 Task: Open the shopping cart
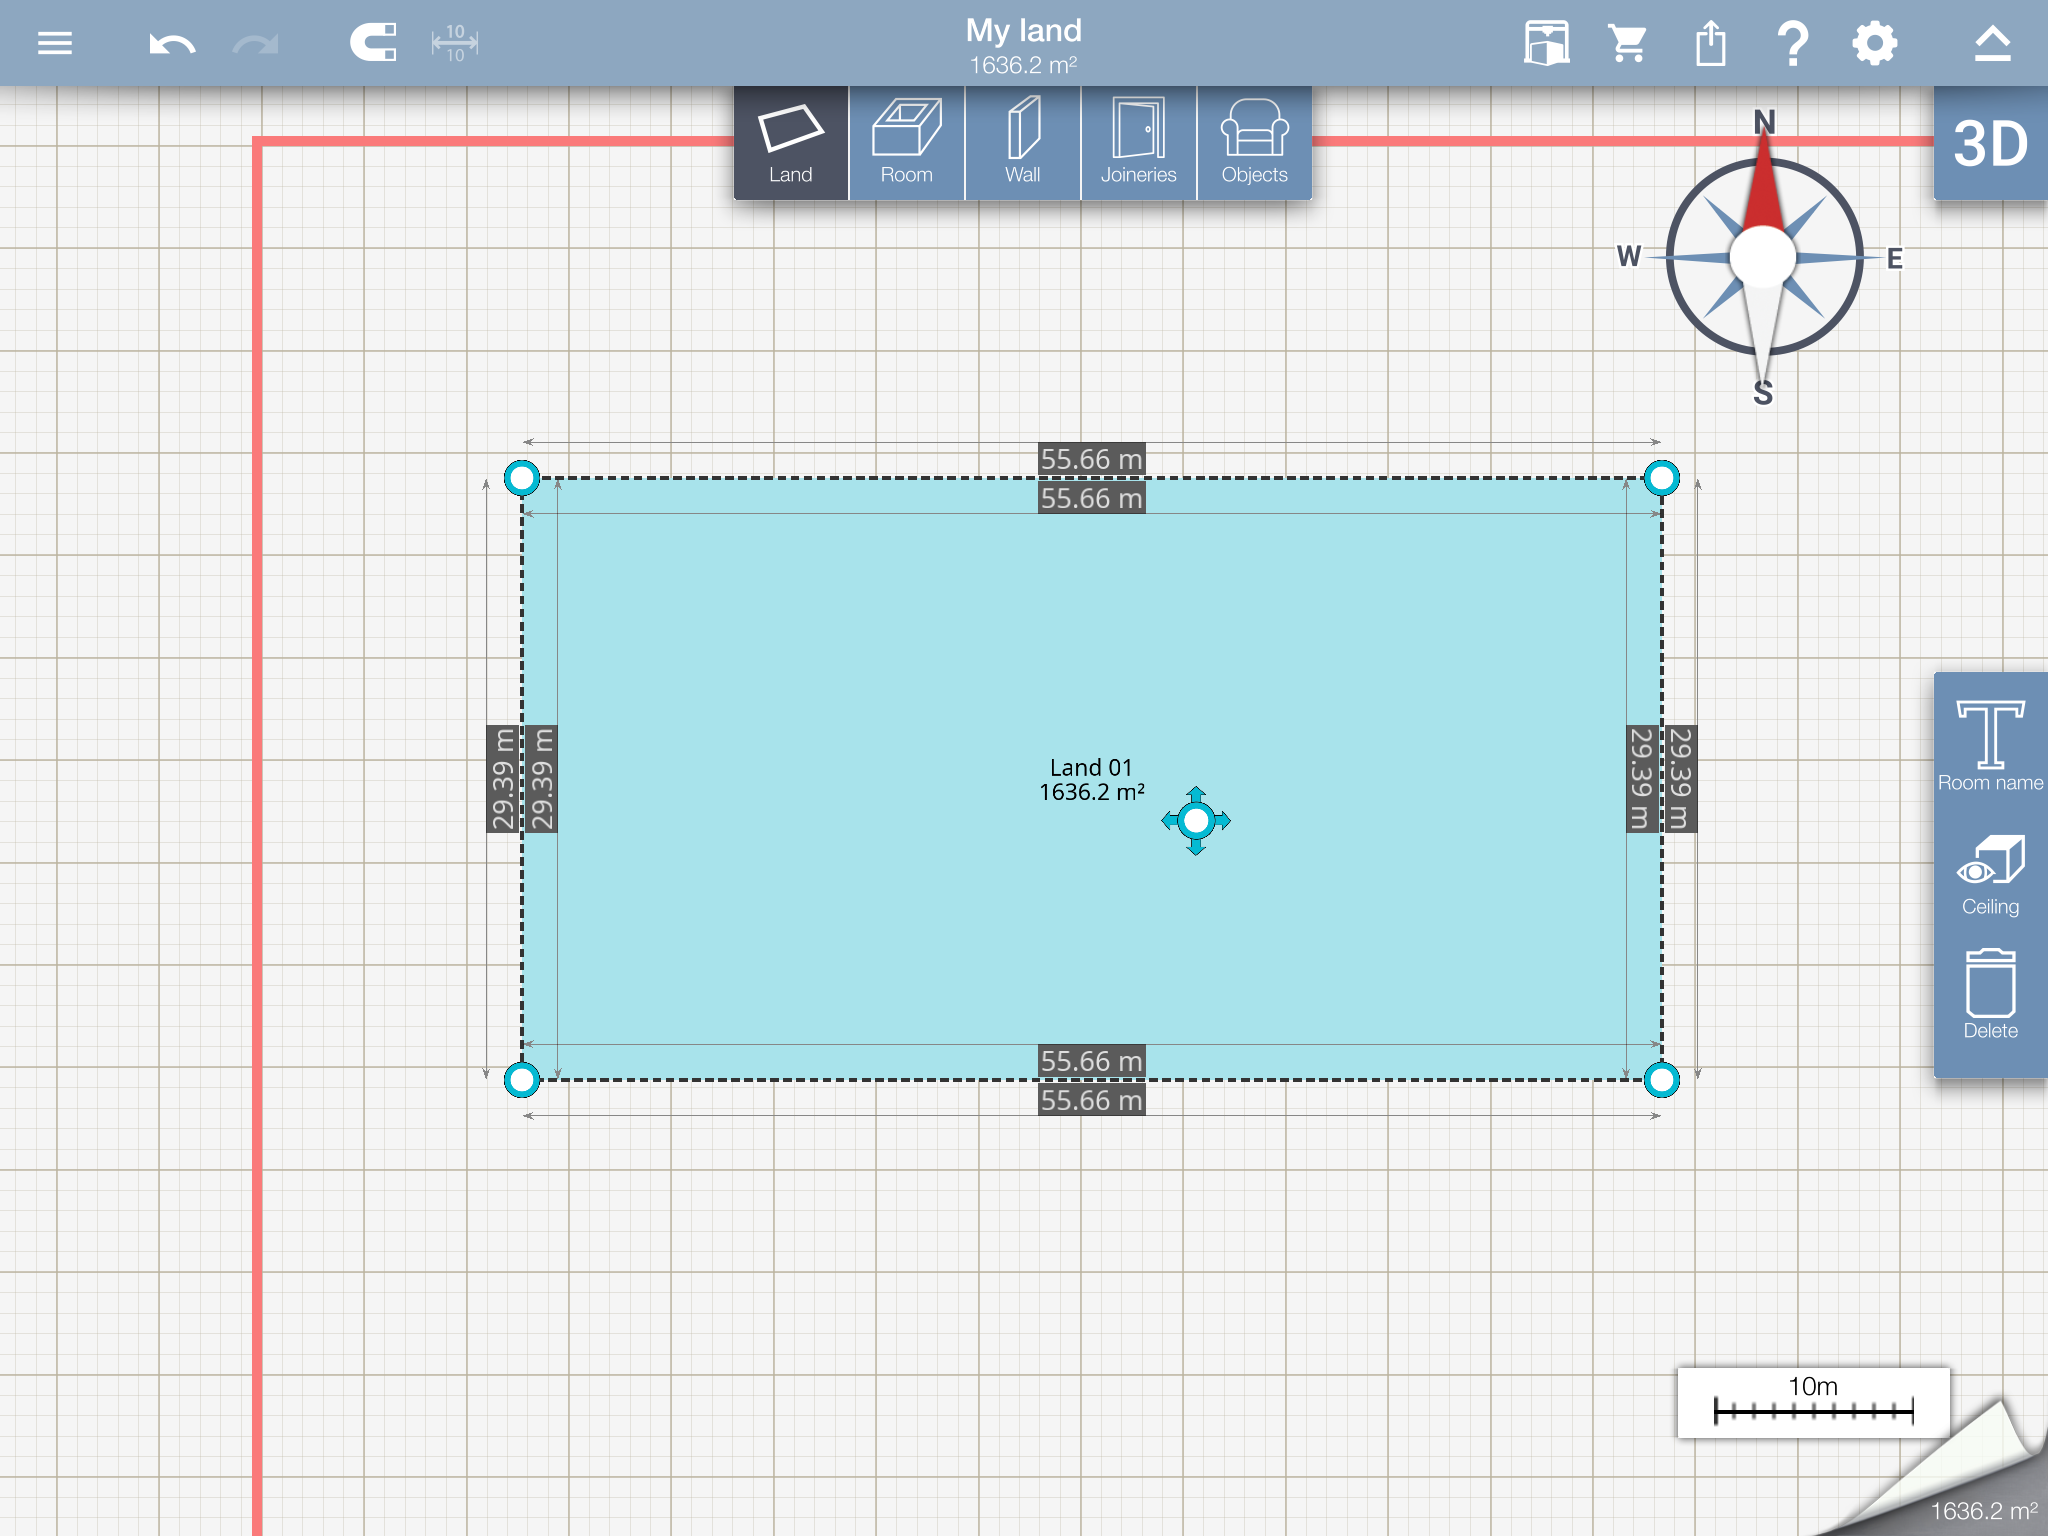coord(1628,43)
